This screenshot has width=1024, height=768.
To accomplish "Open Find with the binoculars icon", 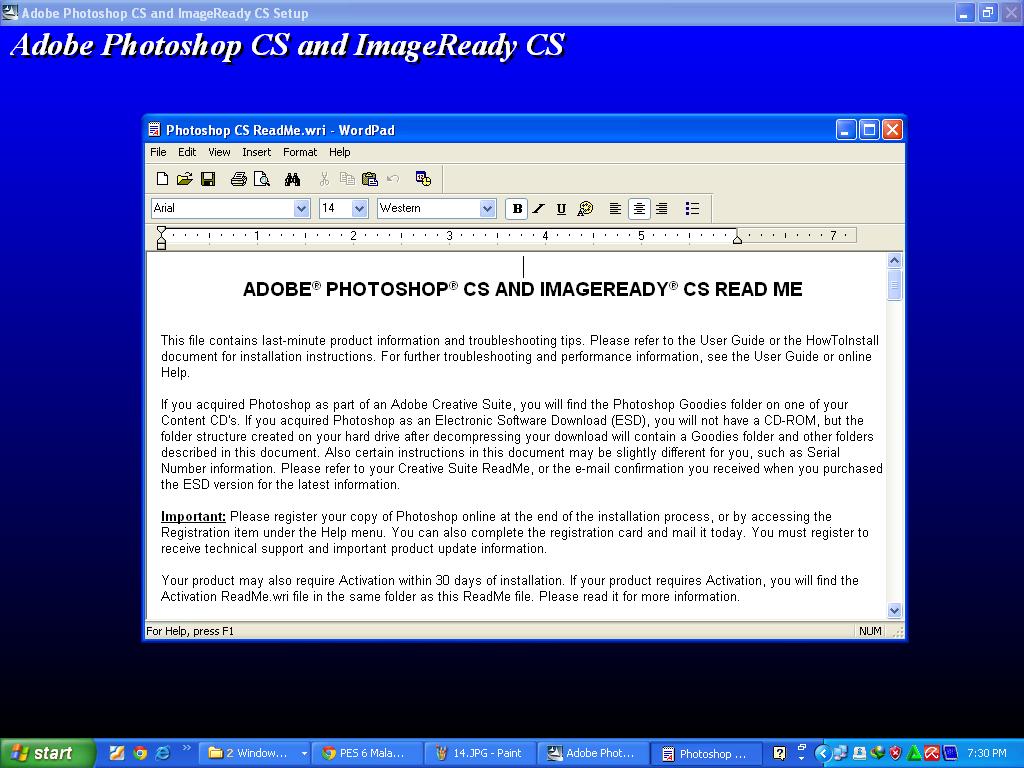I will coord(292,178).
